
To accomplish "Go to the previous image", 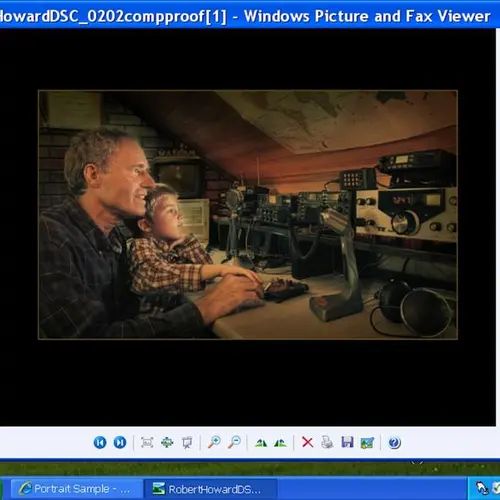I will [100, 443].
